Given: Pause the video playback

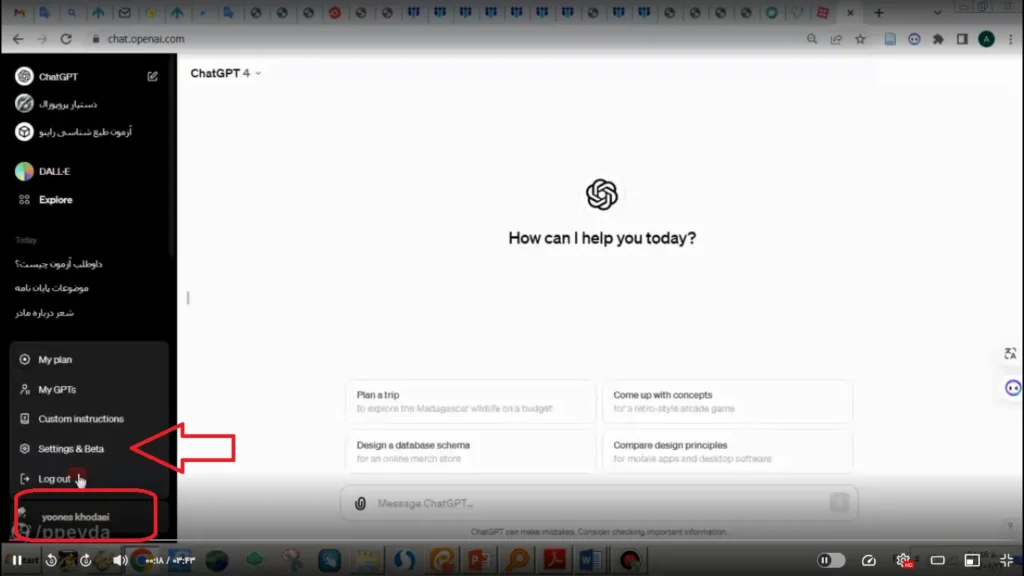Looking at the screenshot, I should point(17,560).
